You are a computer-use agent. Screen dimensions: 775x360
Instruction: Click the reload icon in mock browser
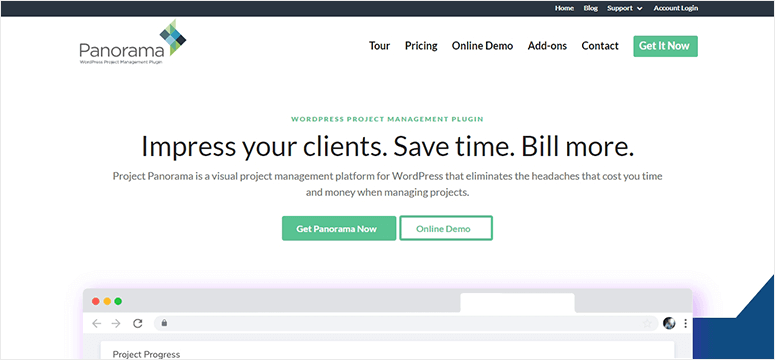click(x=138, y=323)
